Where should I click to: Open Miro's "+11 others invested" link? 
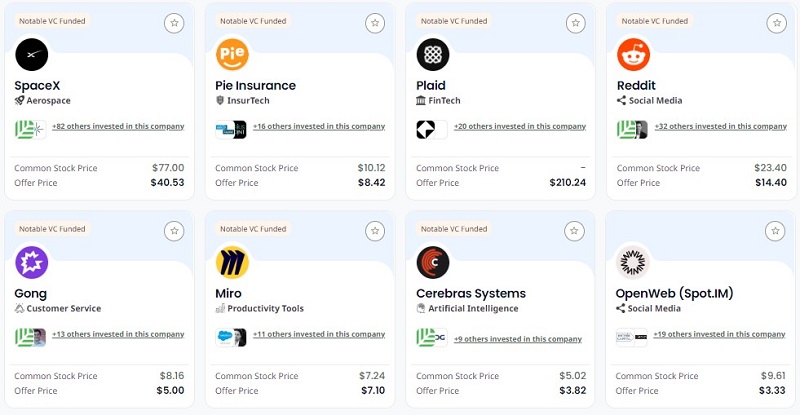pyautogui.click(x=319, y=335)
